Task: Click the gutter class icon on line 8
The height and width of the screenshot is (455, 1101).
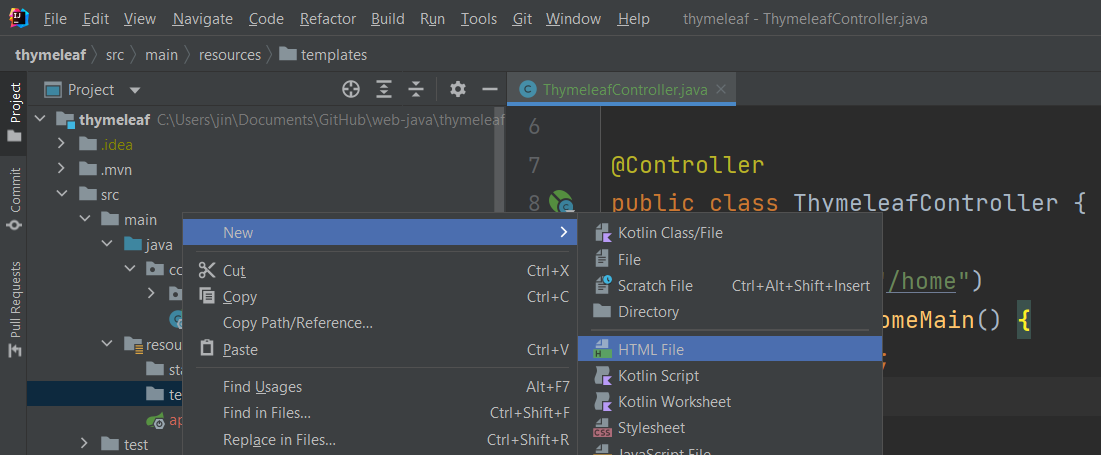Action: pyautogui.click(x=561, y=202)
